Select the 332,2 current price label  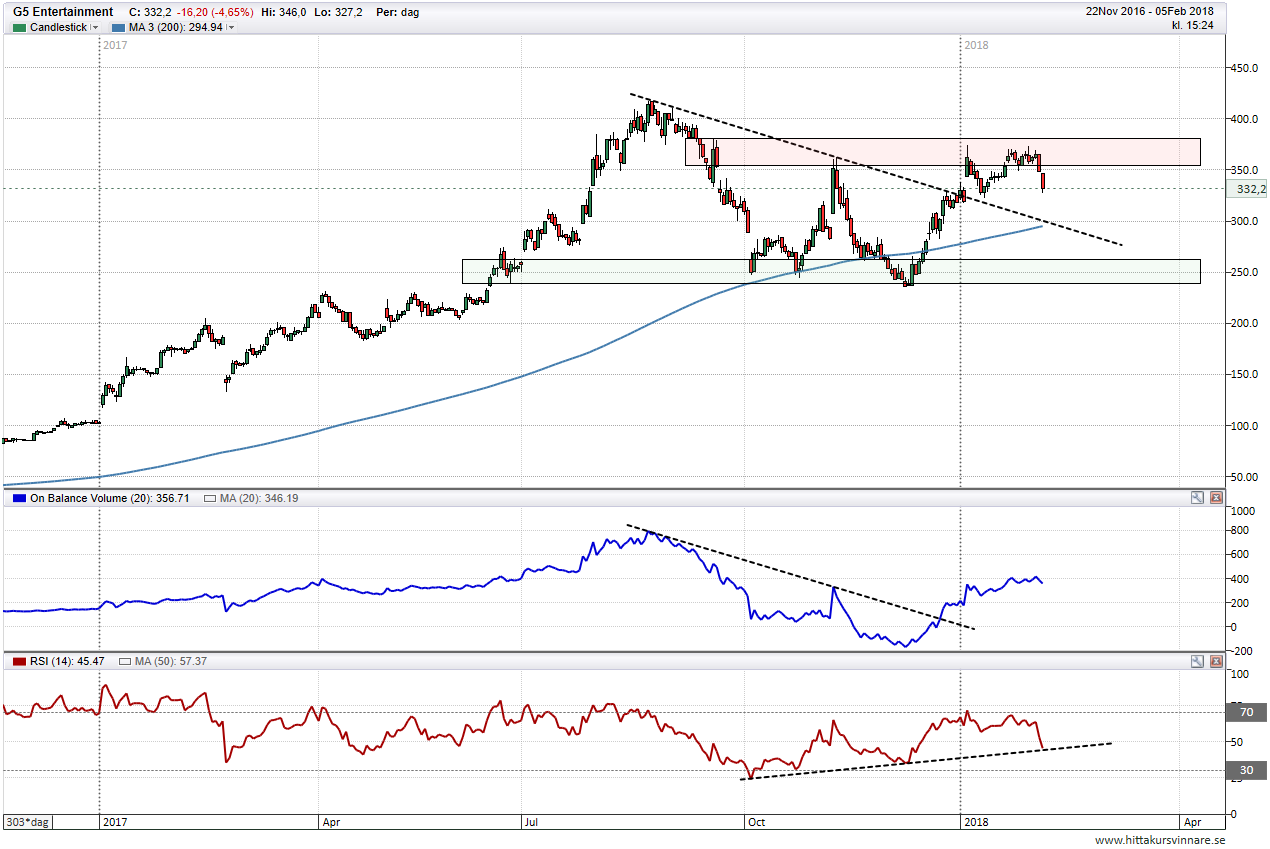(x=1249, y=188)
